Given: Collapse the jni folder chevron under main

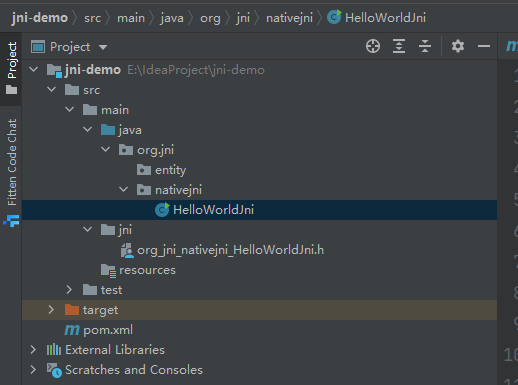Looking at the screenshot, I should point(88,229).
